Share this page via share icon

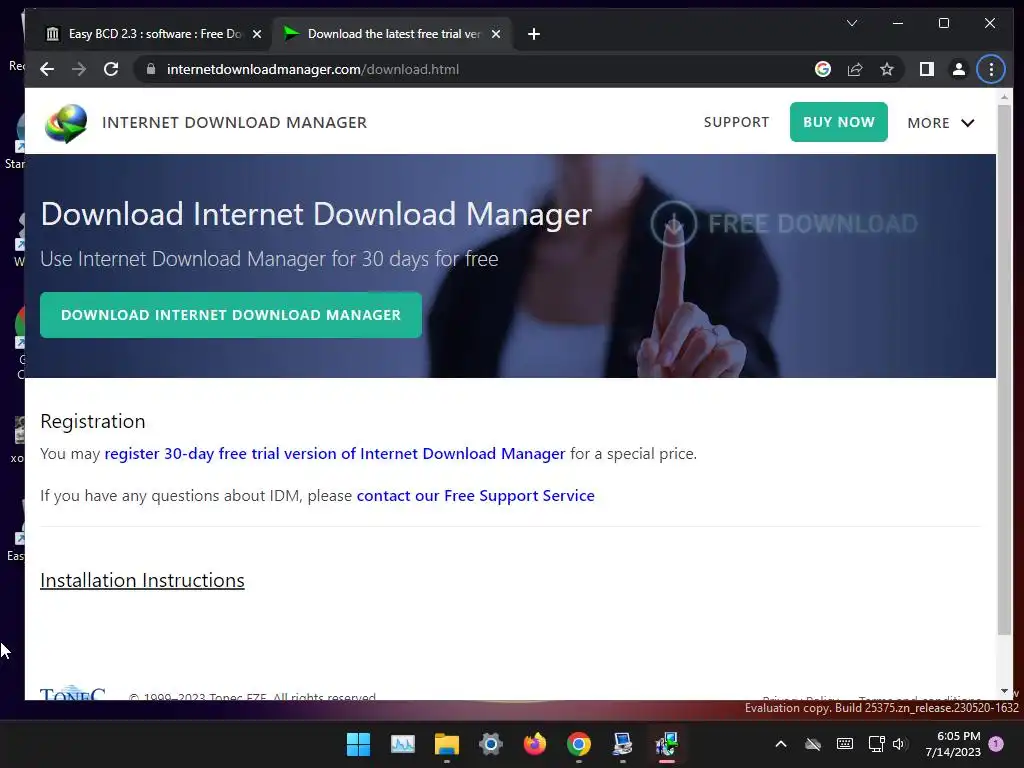[855, 69]
